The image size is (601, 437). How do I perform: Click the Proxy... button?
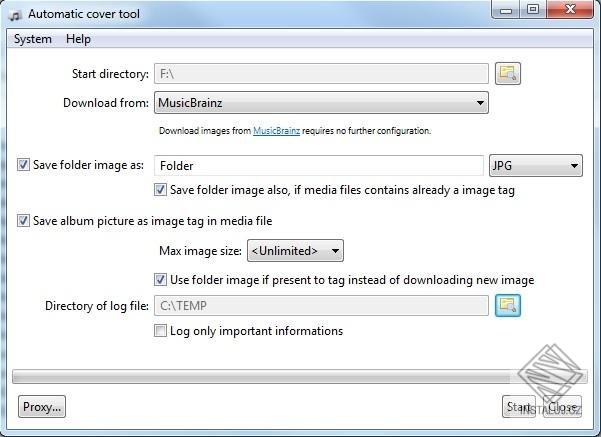click(x=42, y=407)
